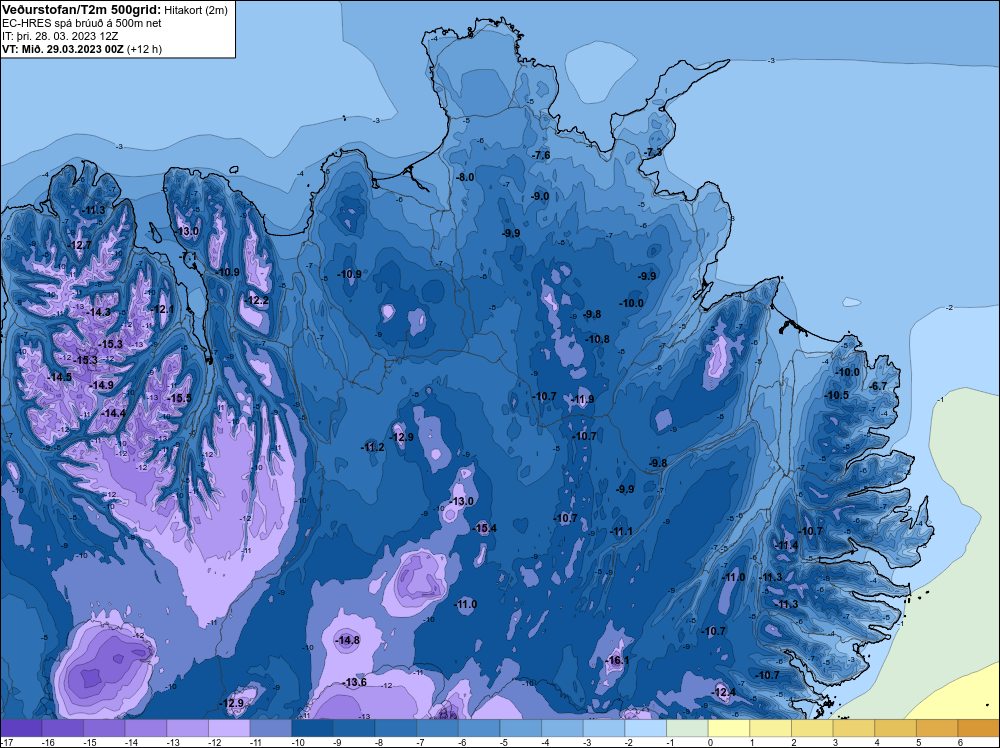Click the -14.9 temperature value
The width and height of the screenshot is (1000, 748).
click(x=102, y=385)
